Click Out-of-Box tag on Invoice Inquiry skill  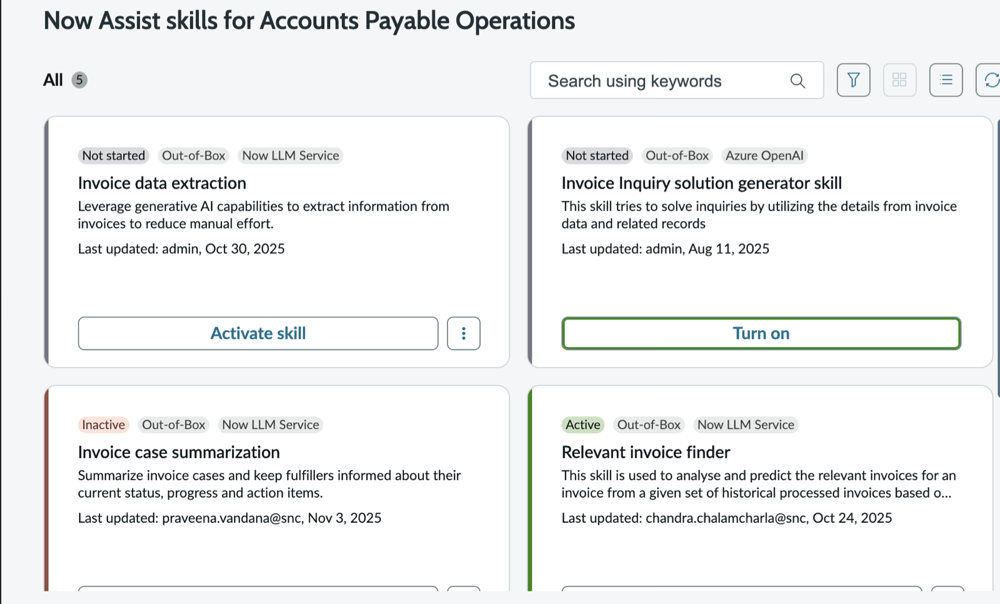(x=677, y=156)
